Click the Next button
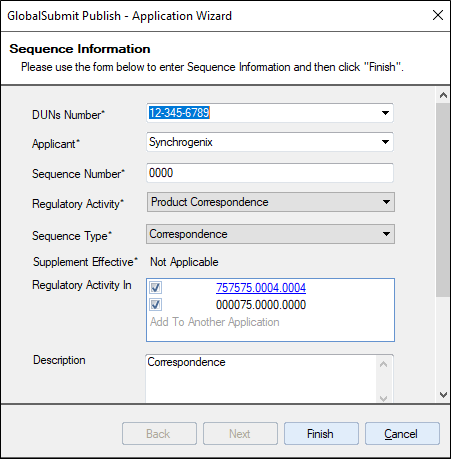 click(x=240, y=434)
